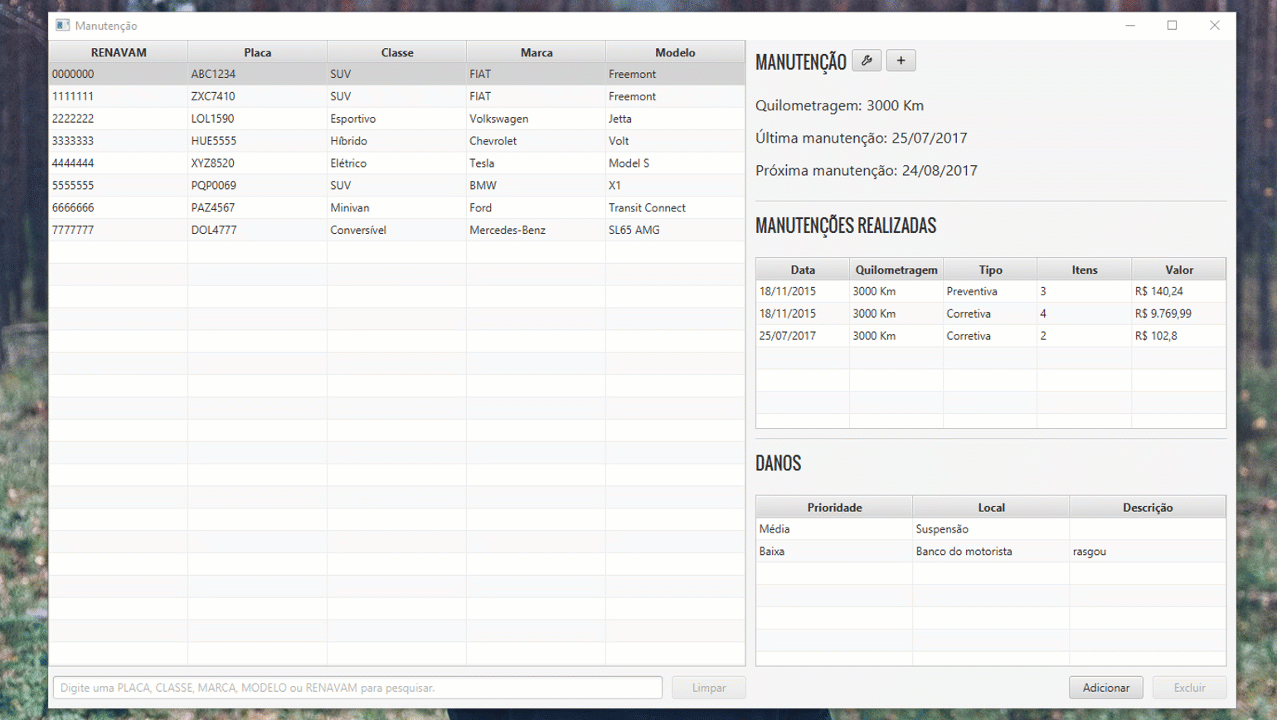Image resolution: width=1277 pixels, height=720 pixels.
Task: Select vehicle row with plate PAZ4567
Action: [x=397, y=208]
